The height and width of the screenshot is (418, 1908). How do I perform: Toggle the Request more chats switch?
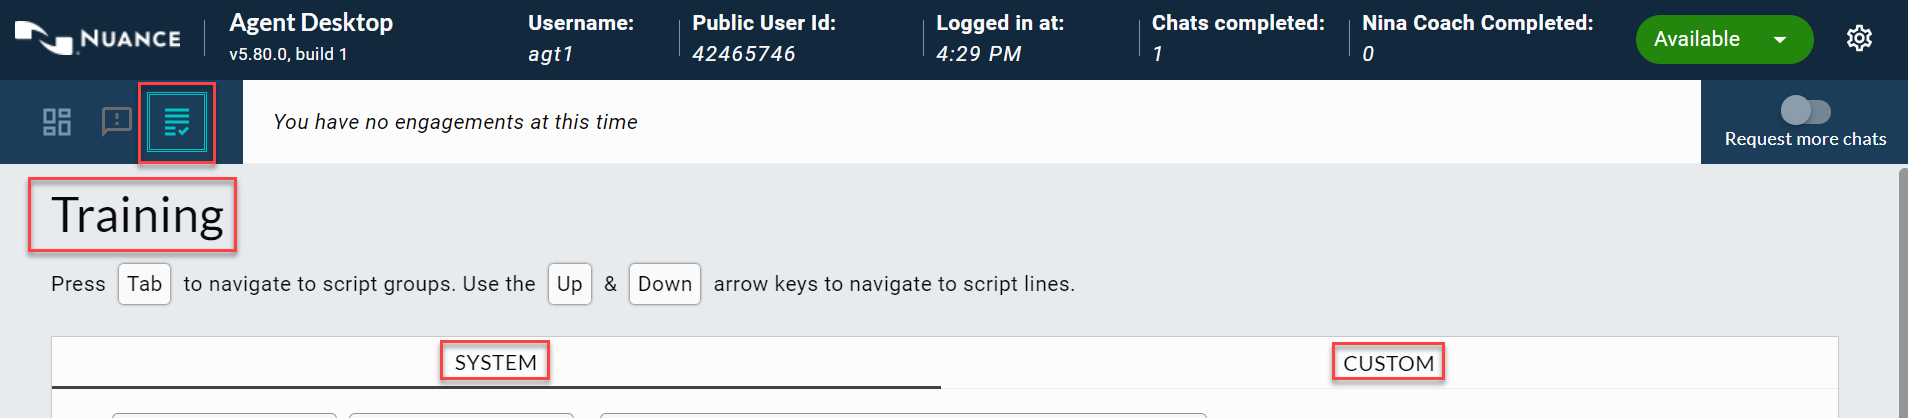tap(1805, 110)
